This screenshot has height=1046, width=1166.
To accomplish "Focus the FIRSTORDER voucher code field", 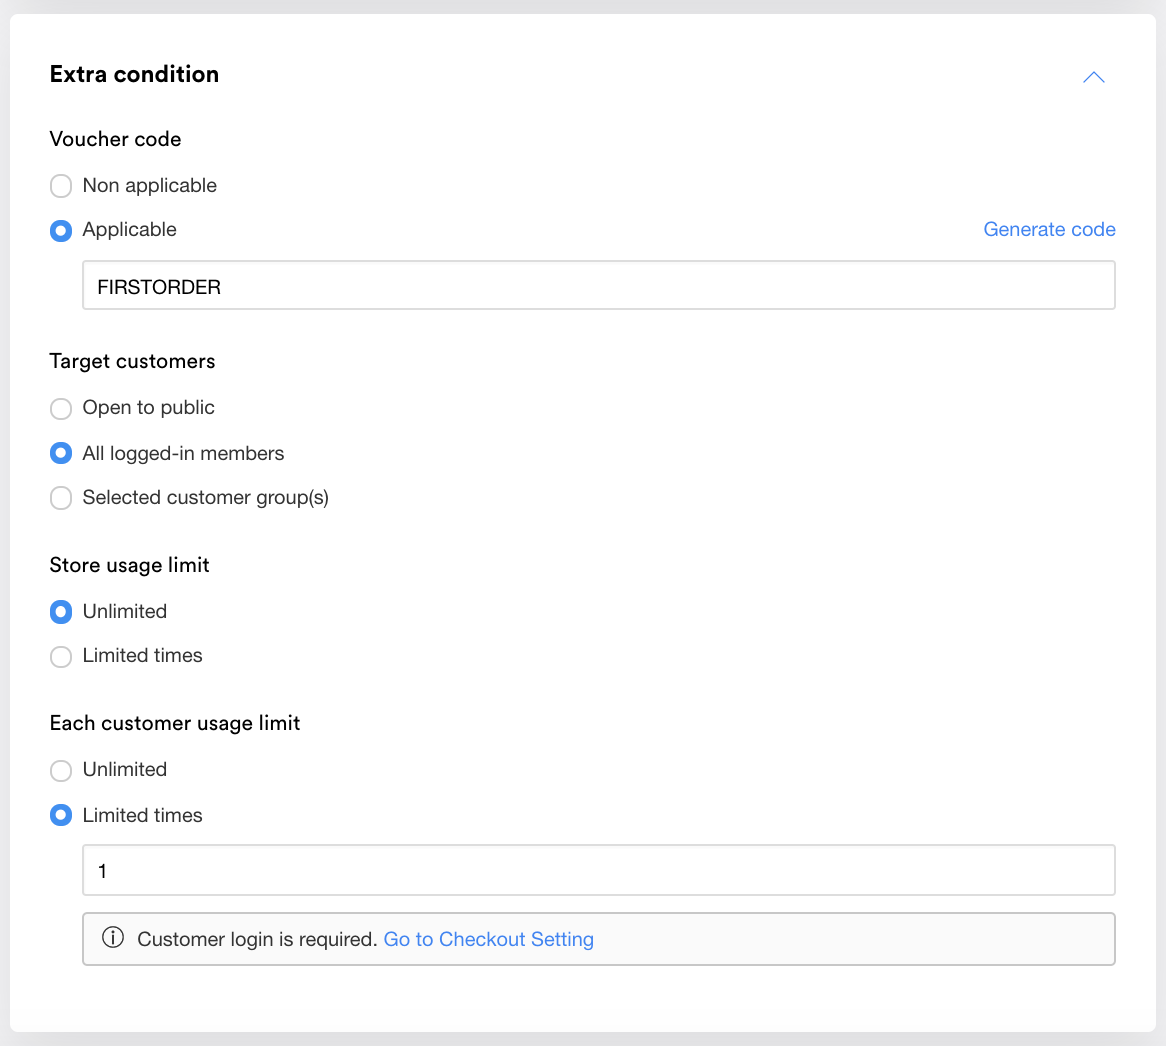I will (x=599, y=285).
